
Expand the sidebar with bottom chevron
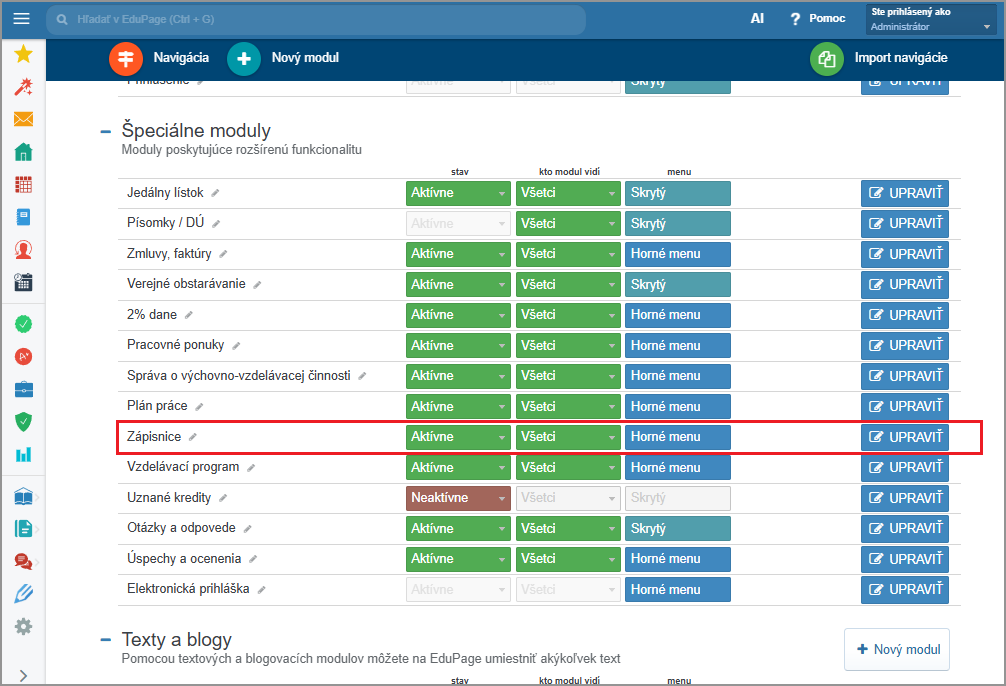click(23, 675)
